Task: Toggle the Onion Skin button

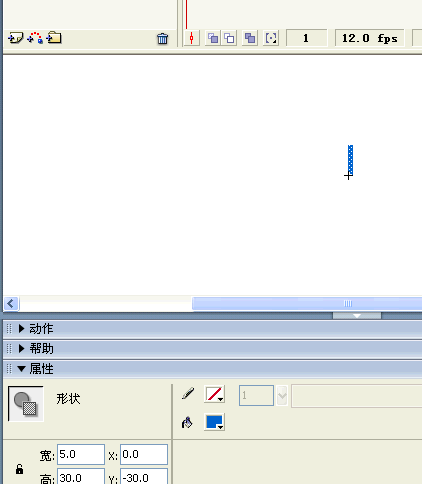Action: tap(213, 38)
